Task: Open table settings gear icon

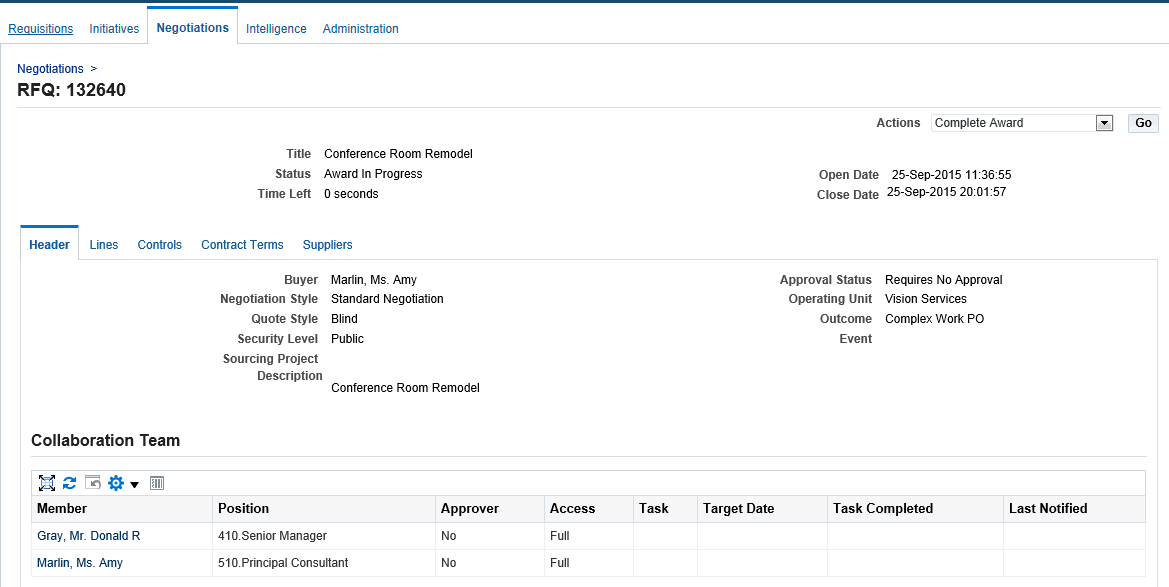Action: coord(116,483)
